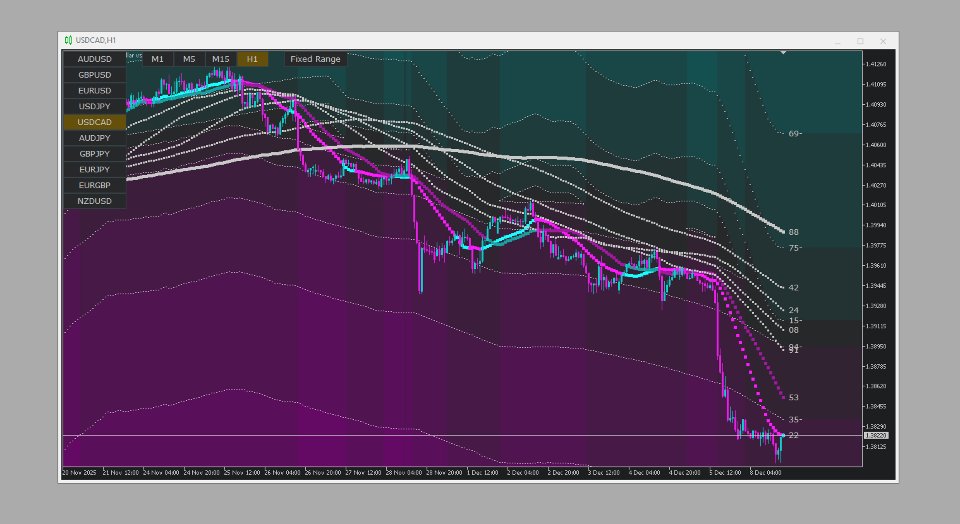This screenshot has width=960, height=524.
Task: Click the 1.38125 price scale label
Action: 876,447
